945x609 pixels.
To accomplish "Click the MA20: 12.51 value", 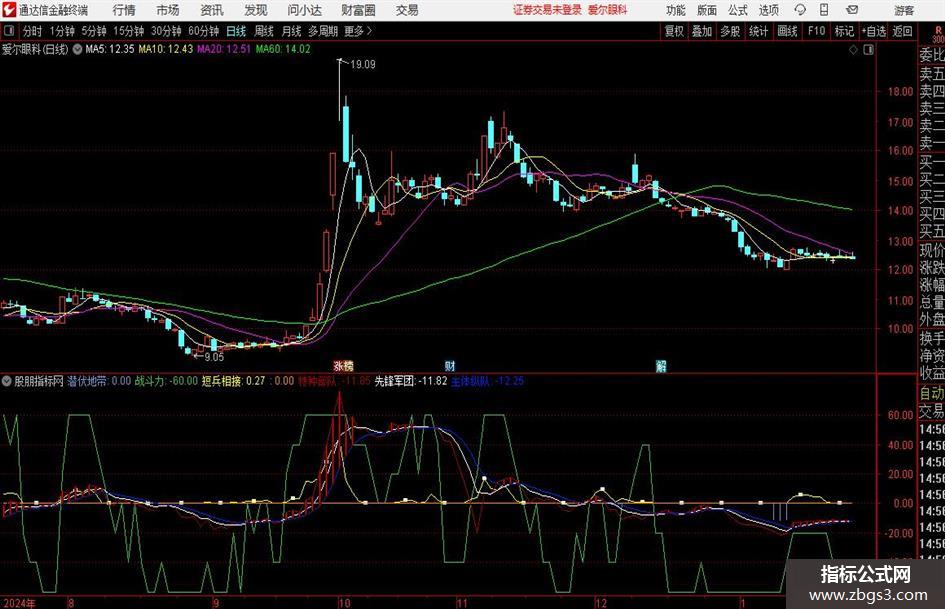I will [224, 49].
